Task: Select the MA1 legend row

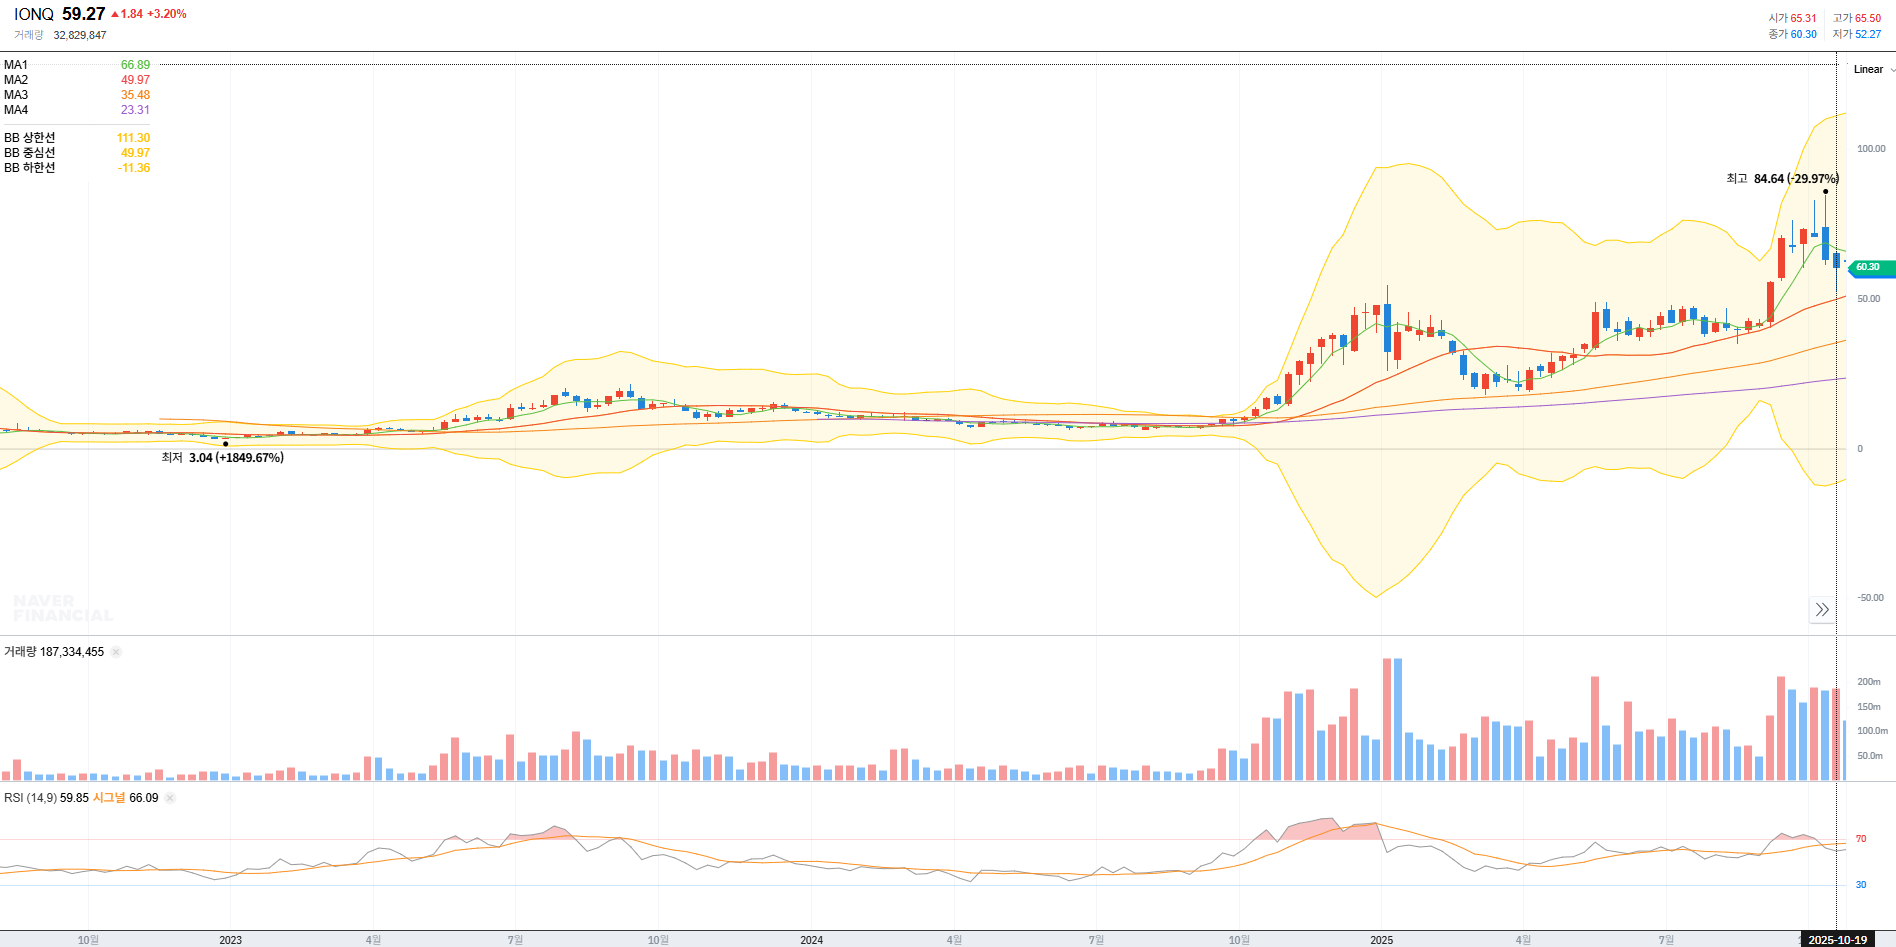Action: pyautogui.click(x=77, y=65)
